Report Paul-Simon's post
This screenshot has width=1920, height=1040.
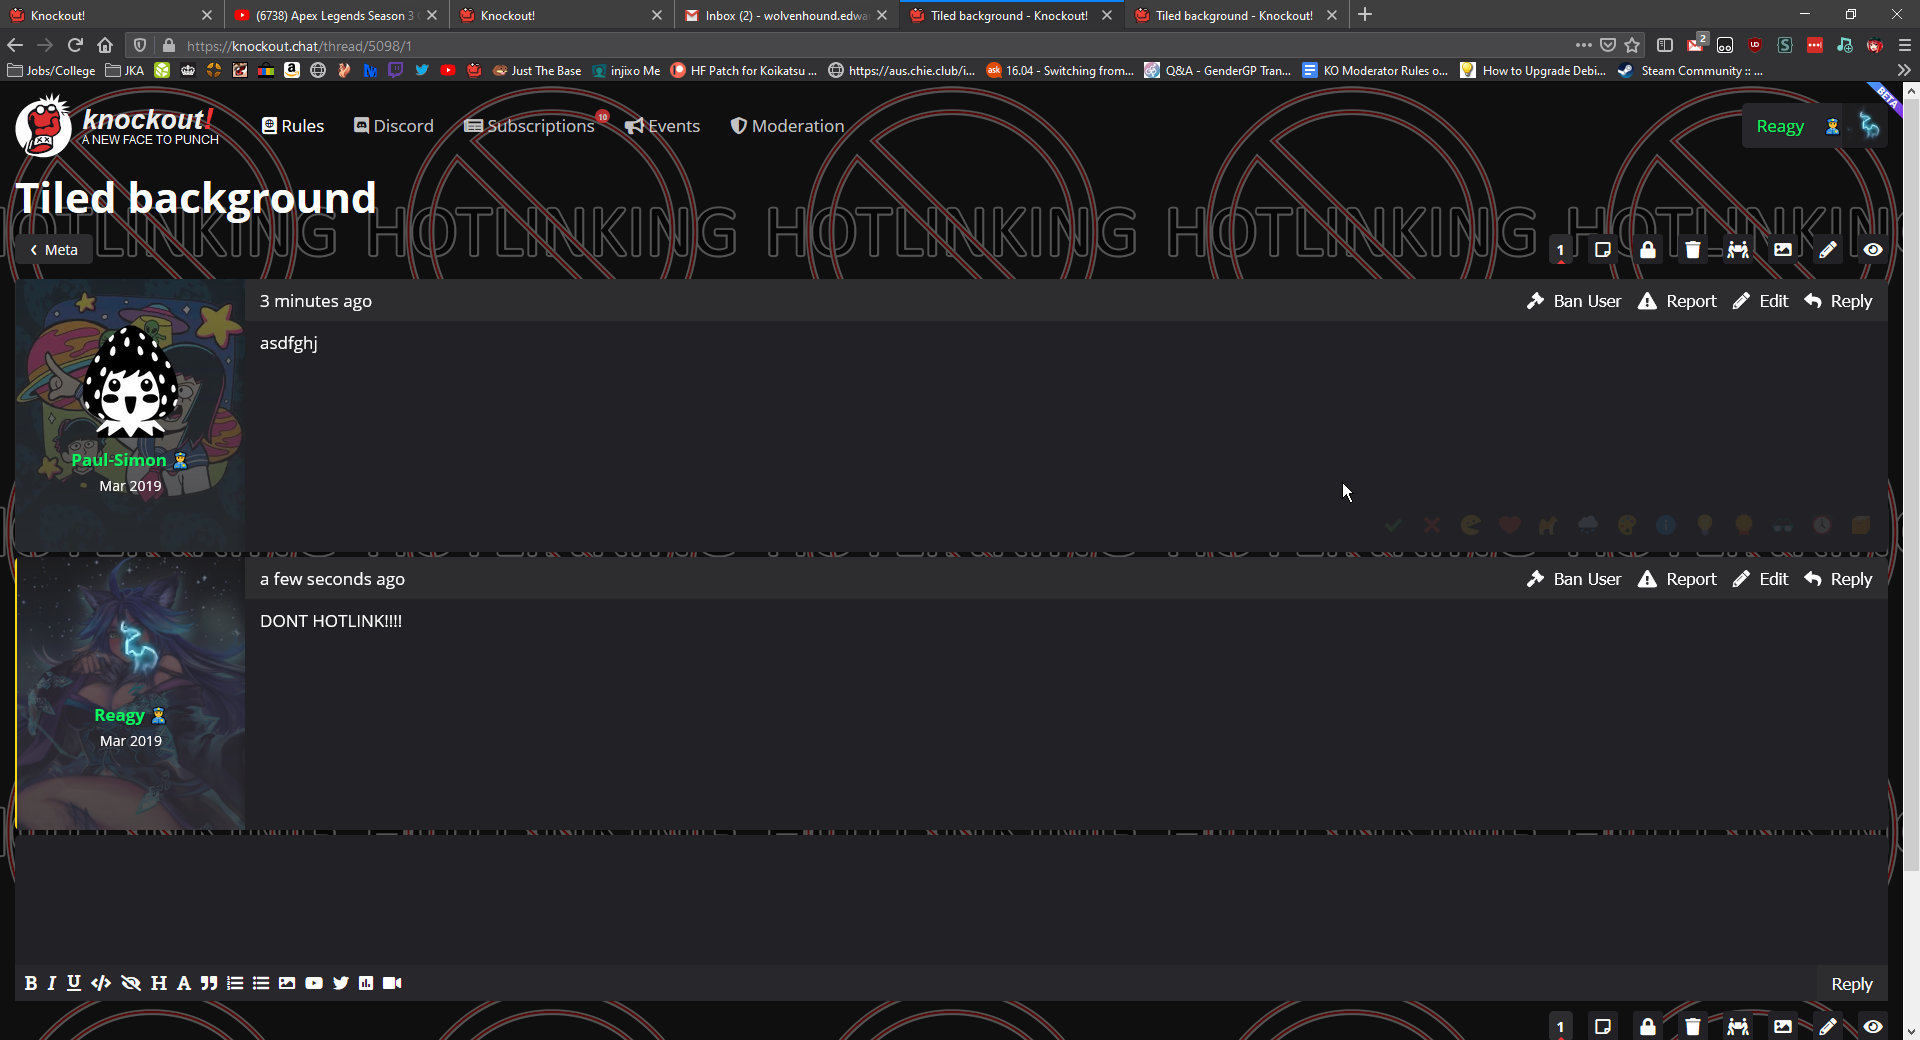(1677, 301)
